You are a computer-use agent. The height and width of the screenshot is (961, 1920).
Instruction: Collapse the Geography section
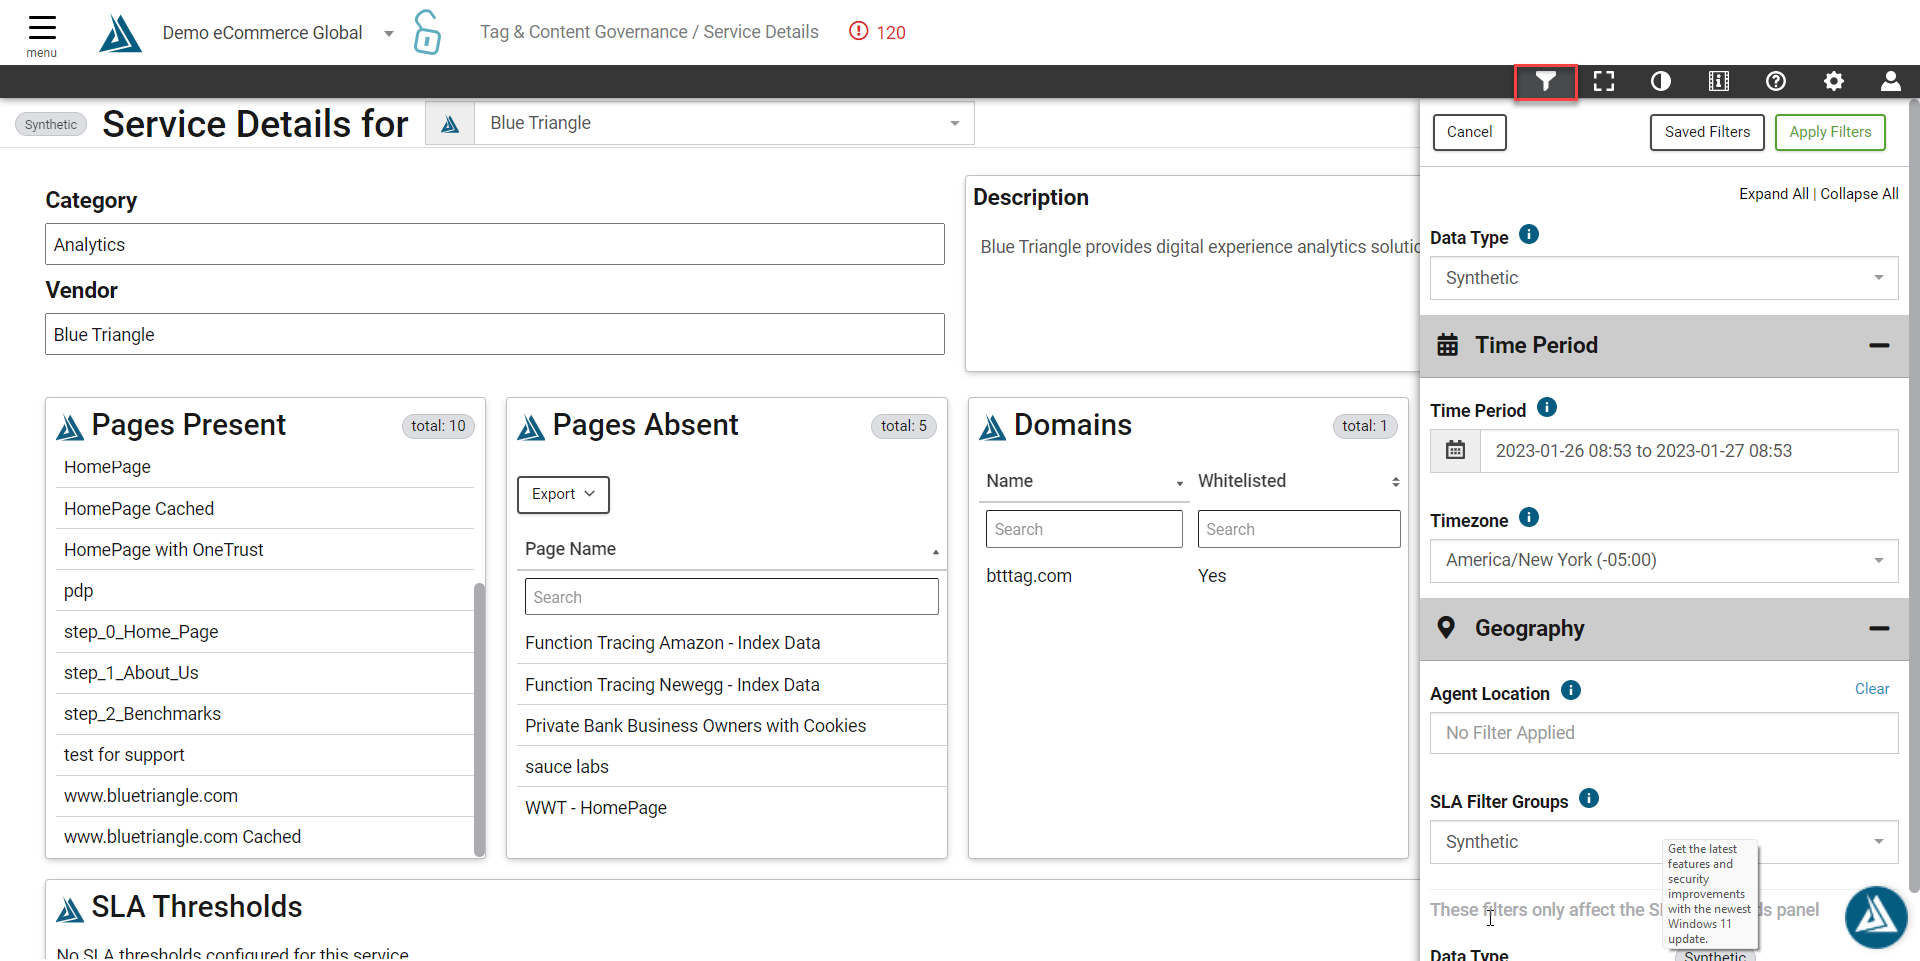[x=1879, y=628]
